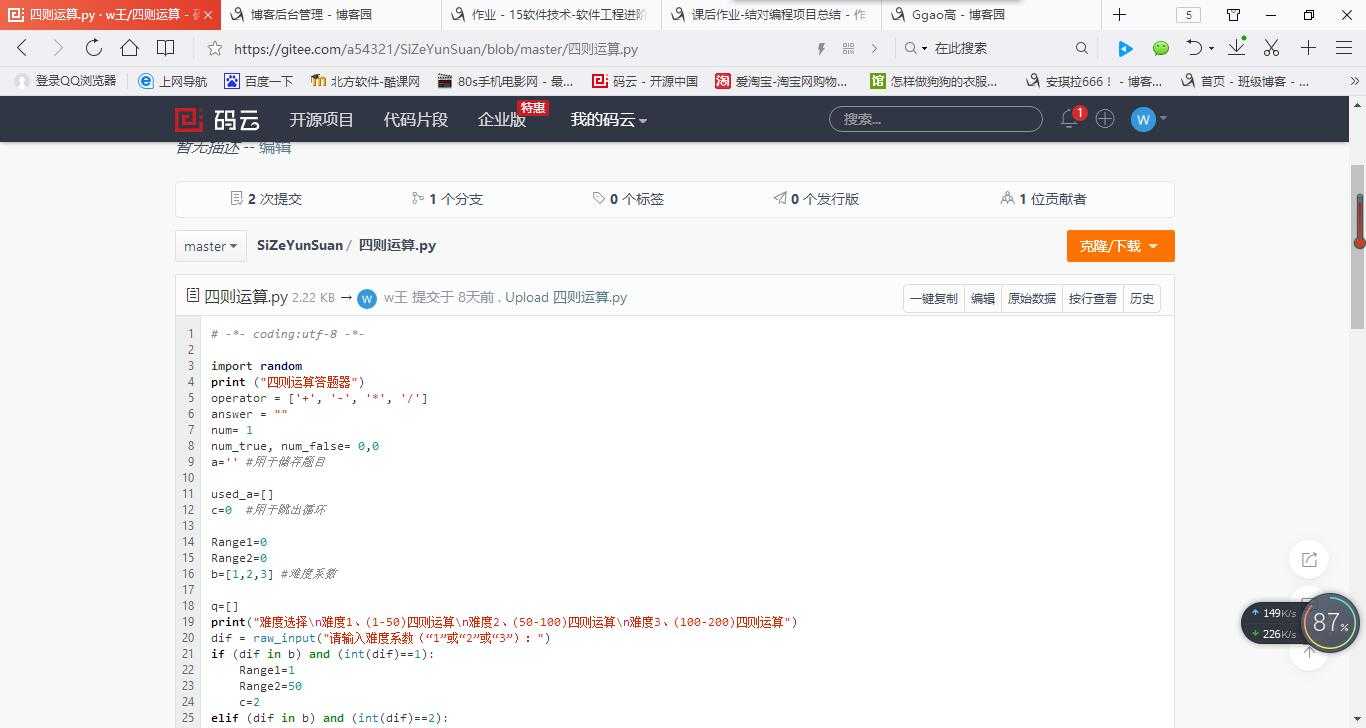
Task: Expand the 克隆/下载 dropdown button
Action: click(x=1120, y=246)
